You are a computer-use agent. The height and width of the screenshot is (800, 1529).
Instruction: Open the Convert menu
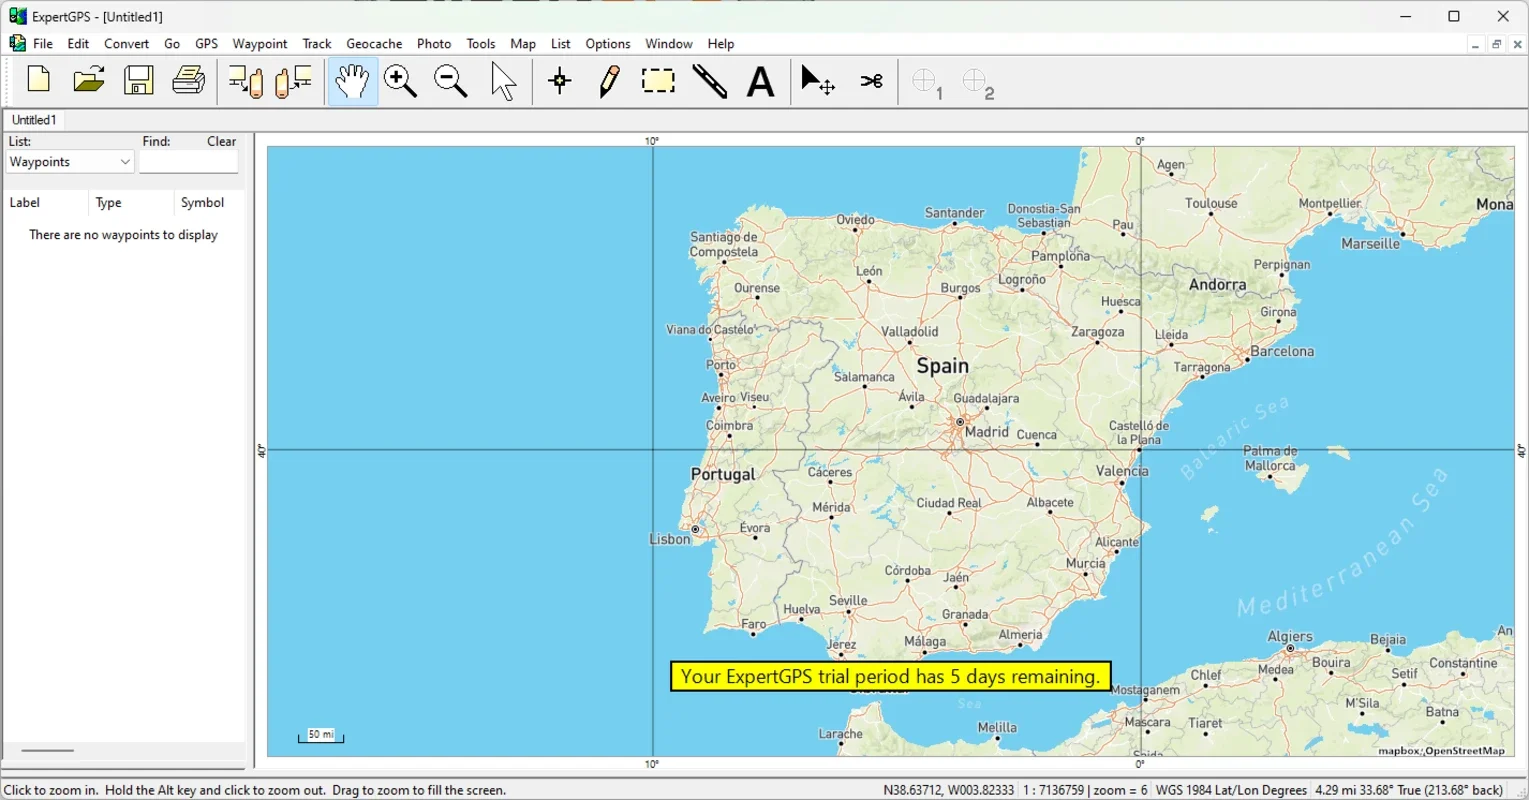pyautogui.click(x=127, y=44)
